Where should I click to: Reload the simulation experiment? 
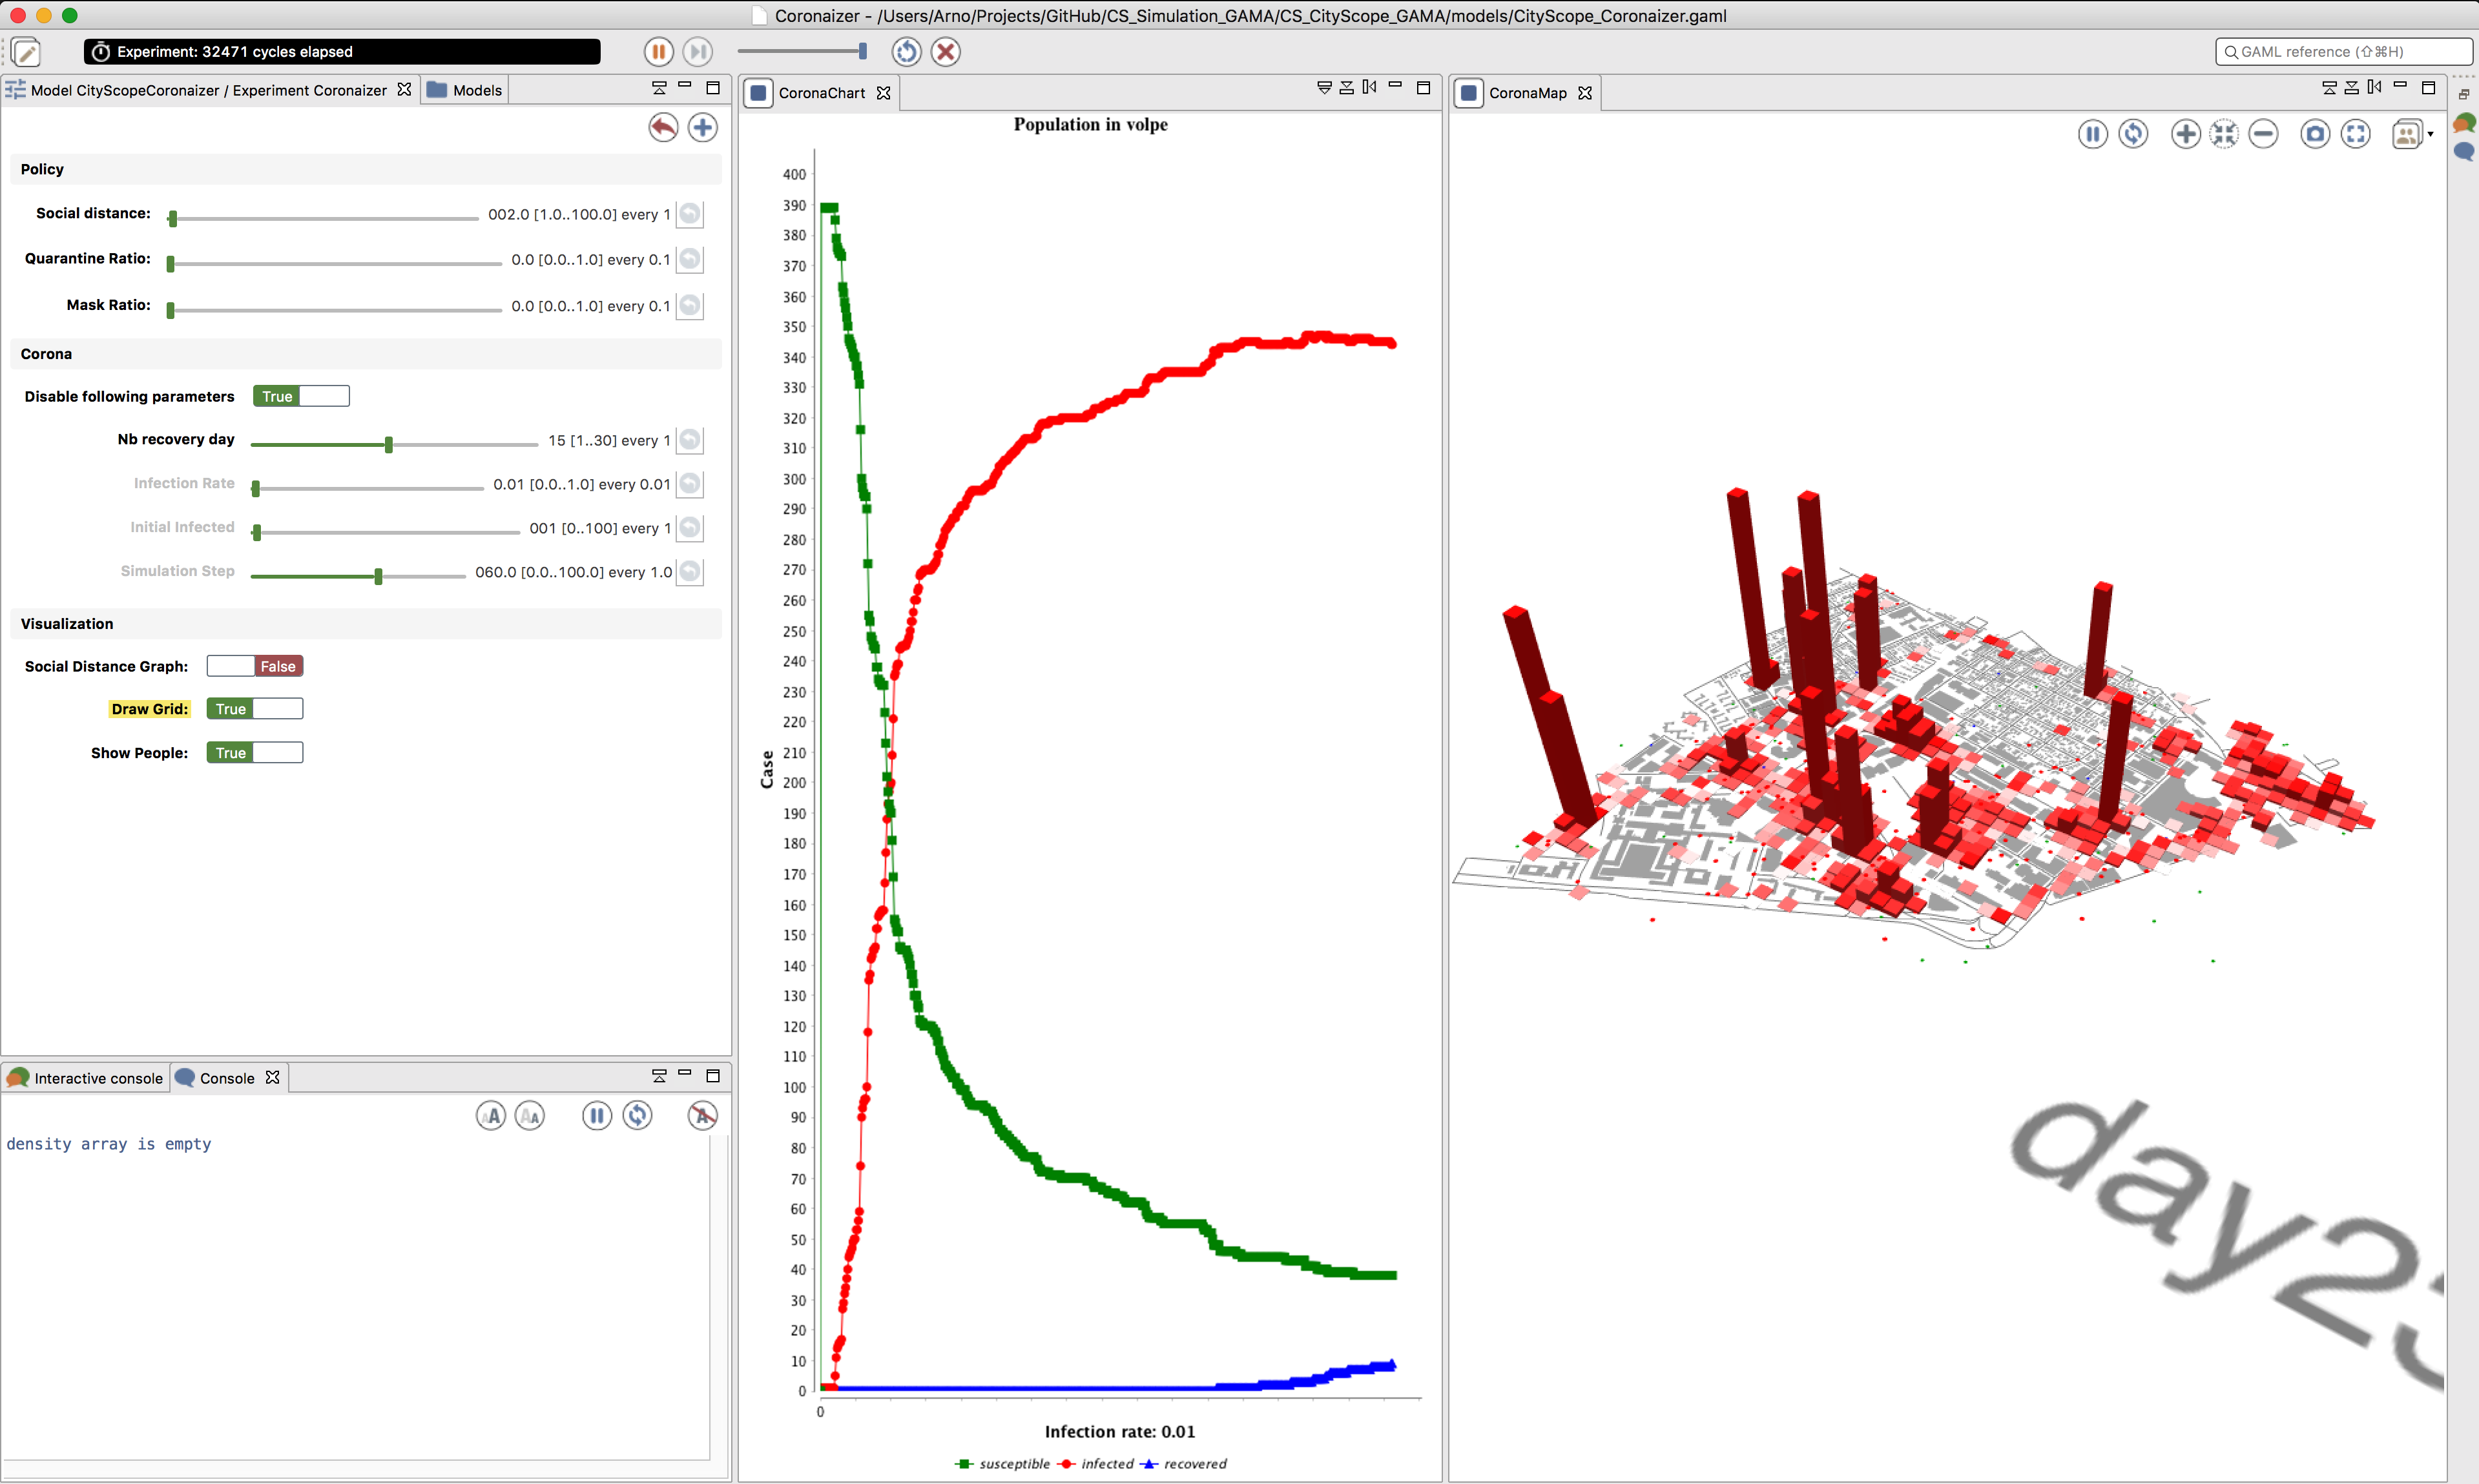click(x=906, y=51)
